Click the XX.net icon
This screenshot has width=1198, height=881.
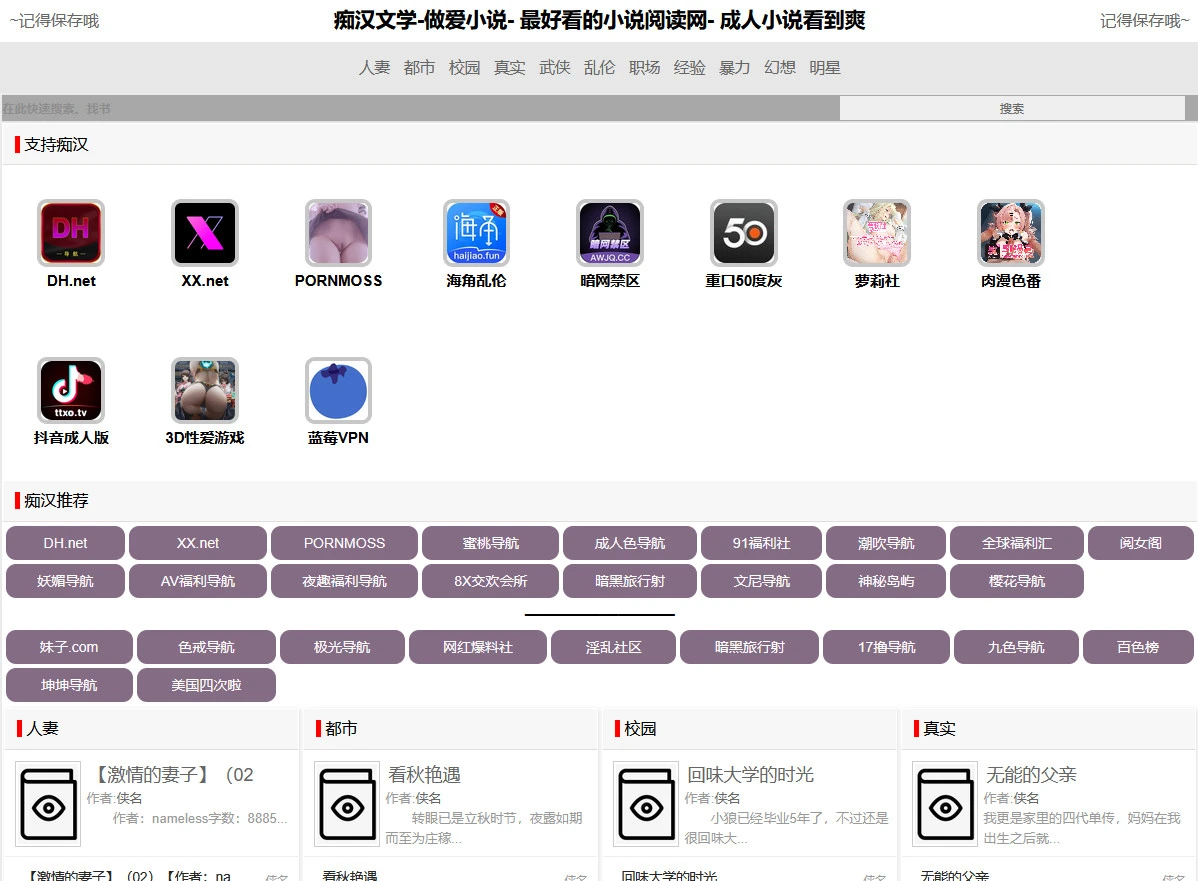(204, 231)
